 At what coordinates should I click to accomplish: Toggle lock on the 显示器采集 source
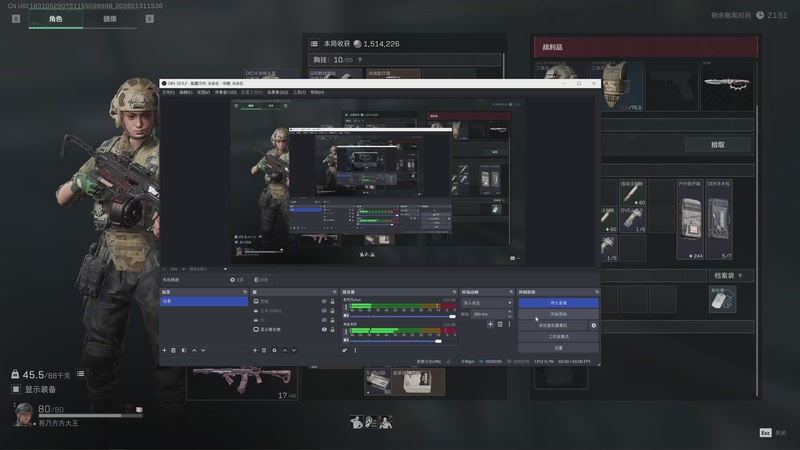333,330
